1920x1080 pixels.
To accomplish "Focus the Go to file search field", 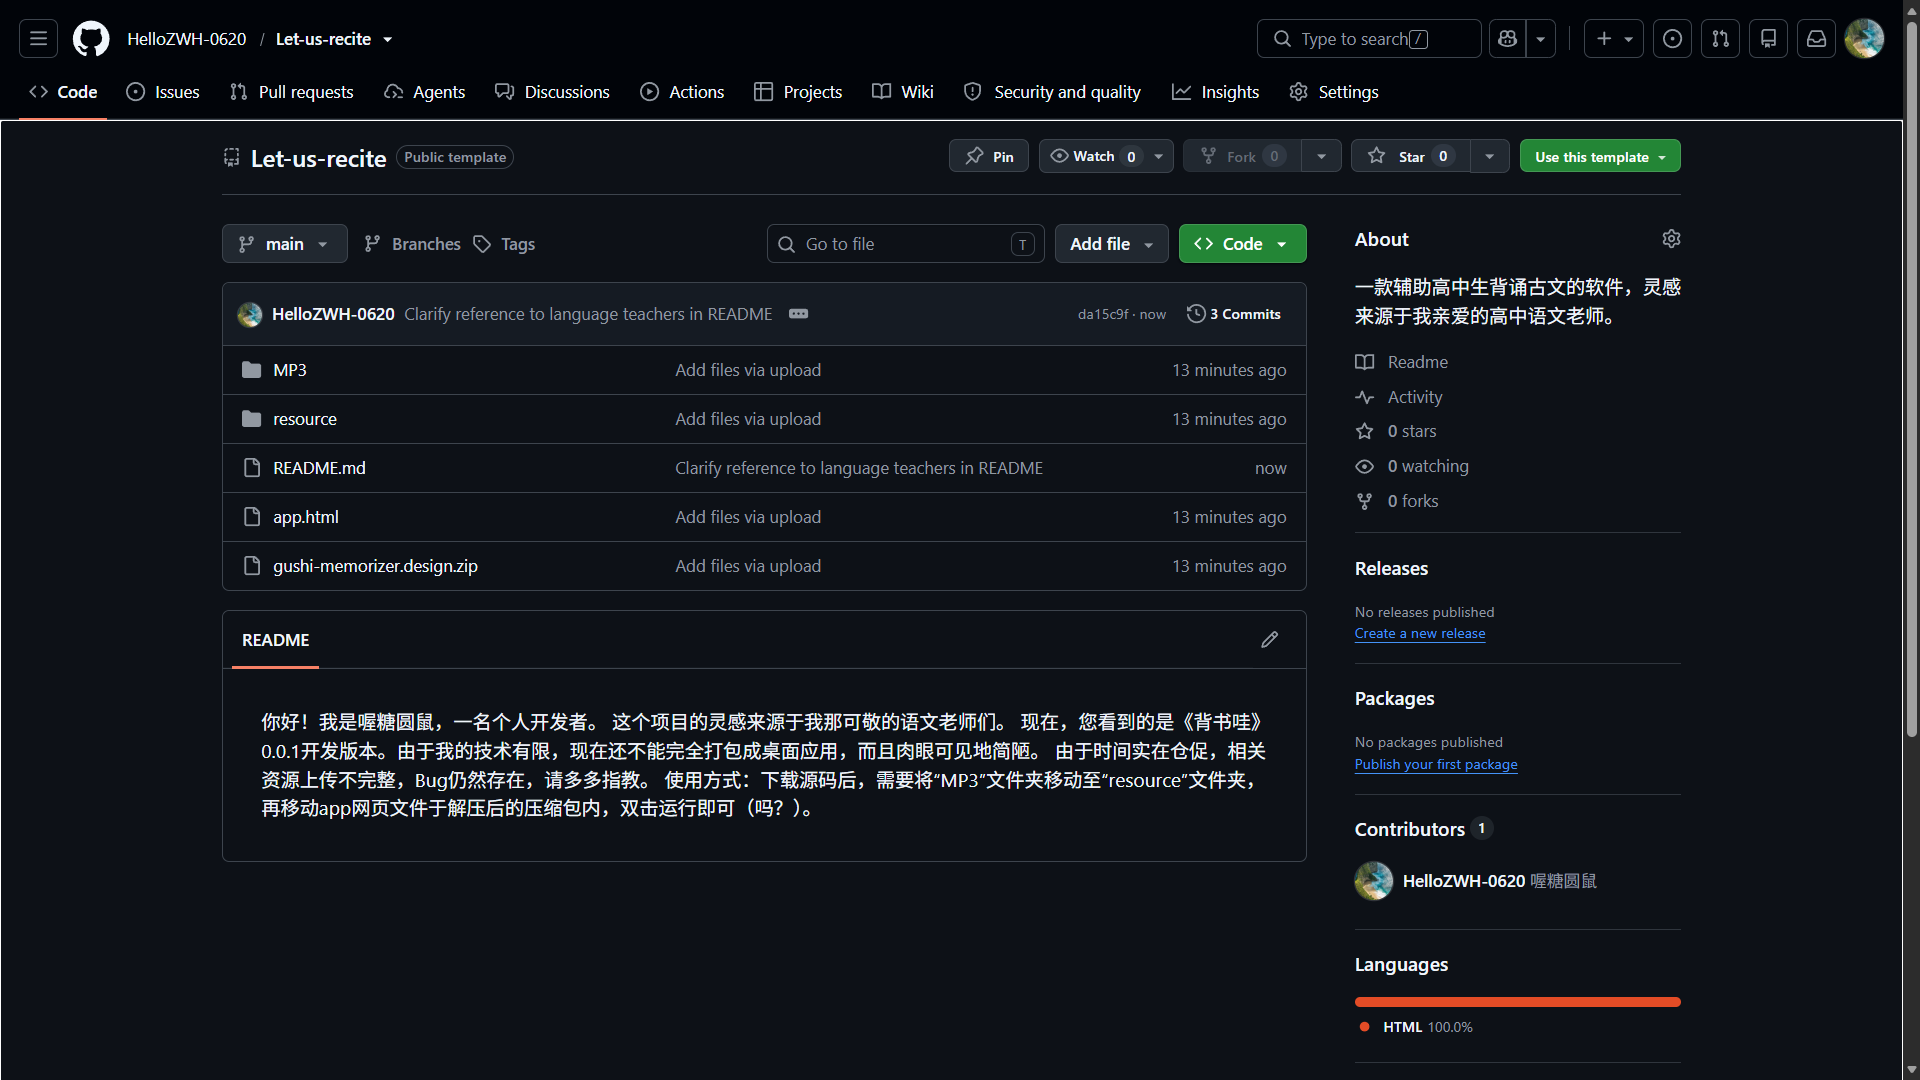I will coord(906,244).
